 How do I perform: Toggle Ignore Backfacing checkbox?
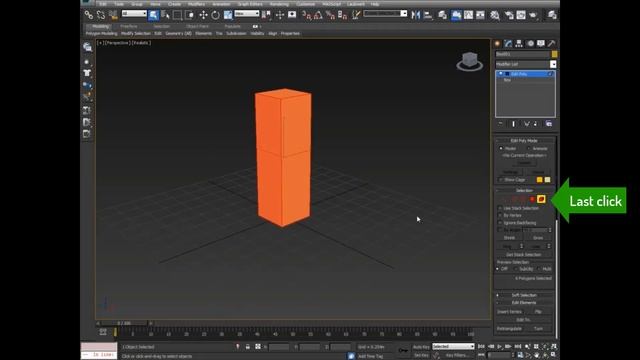point(500,222)
